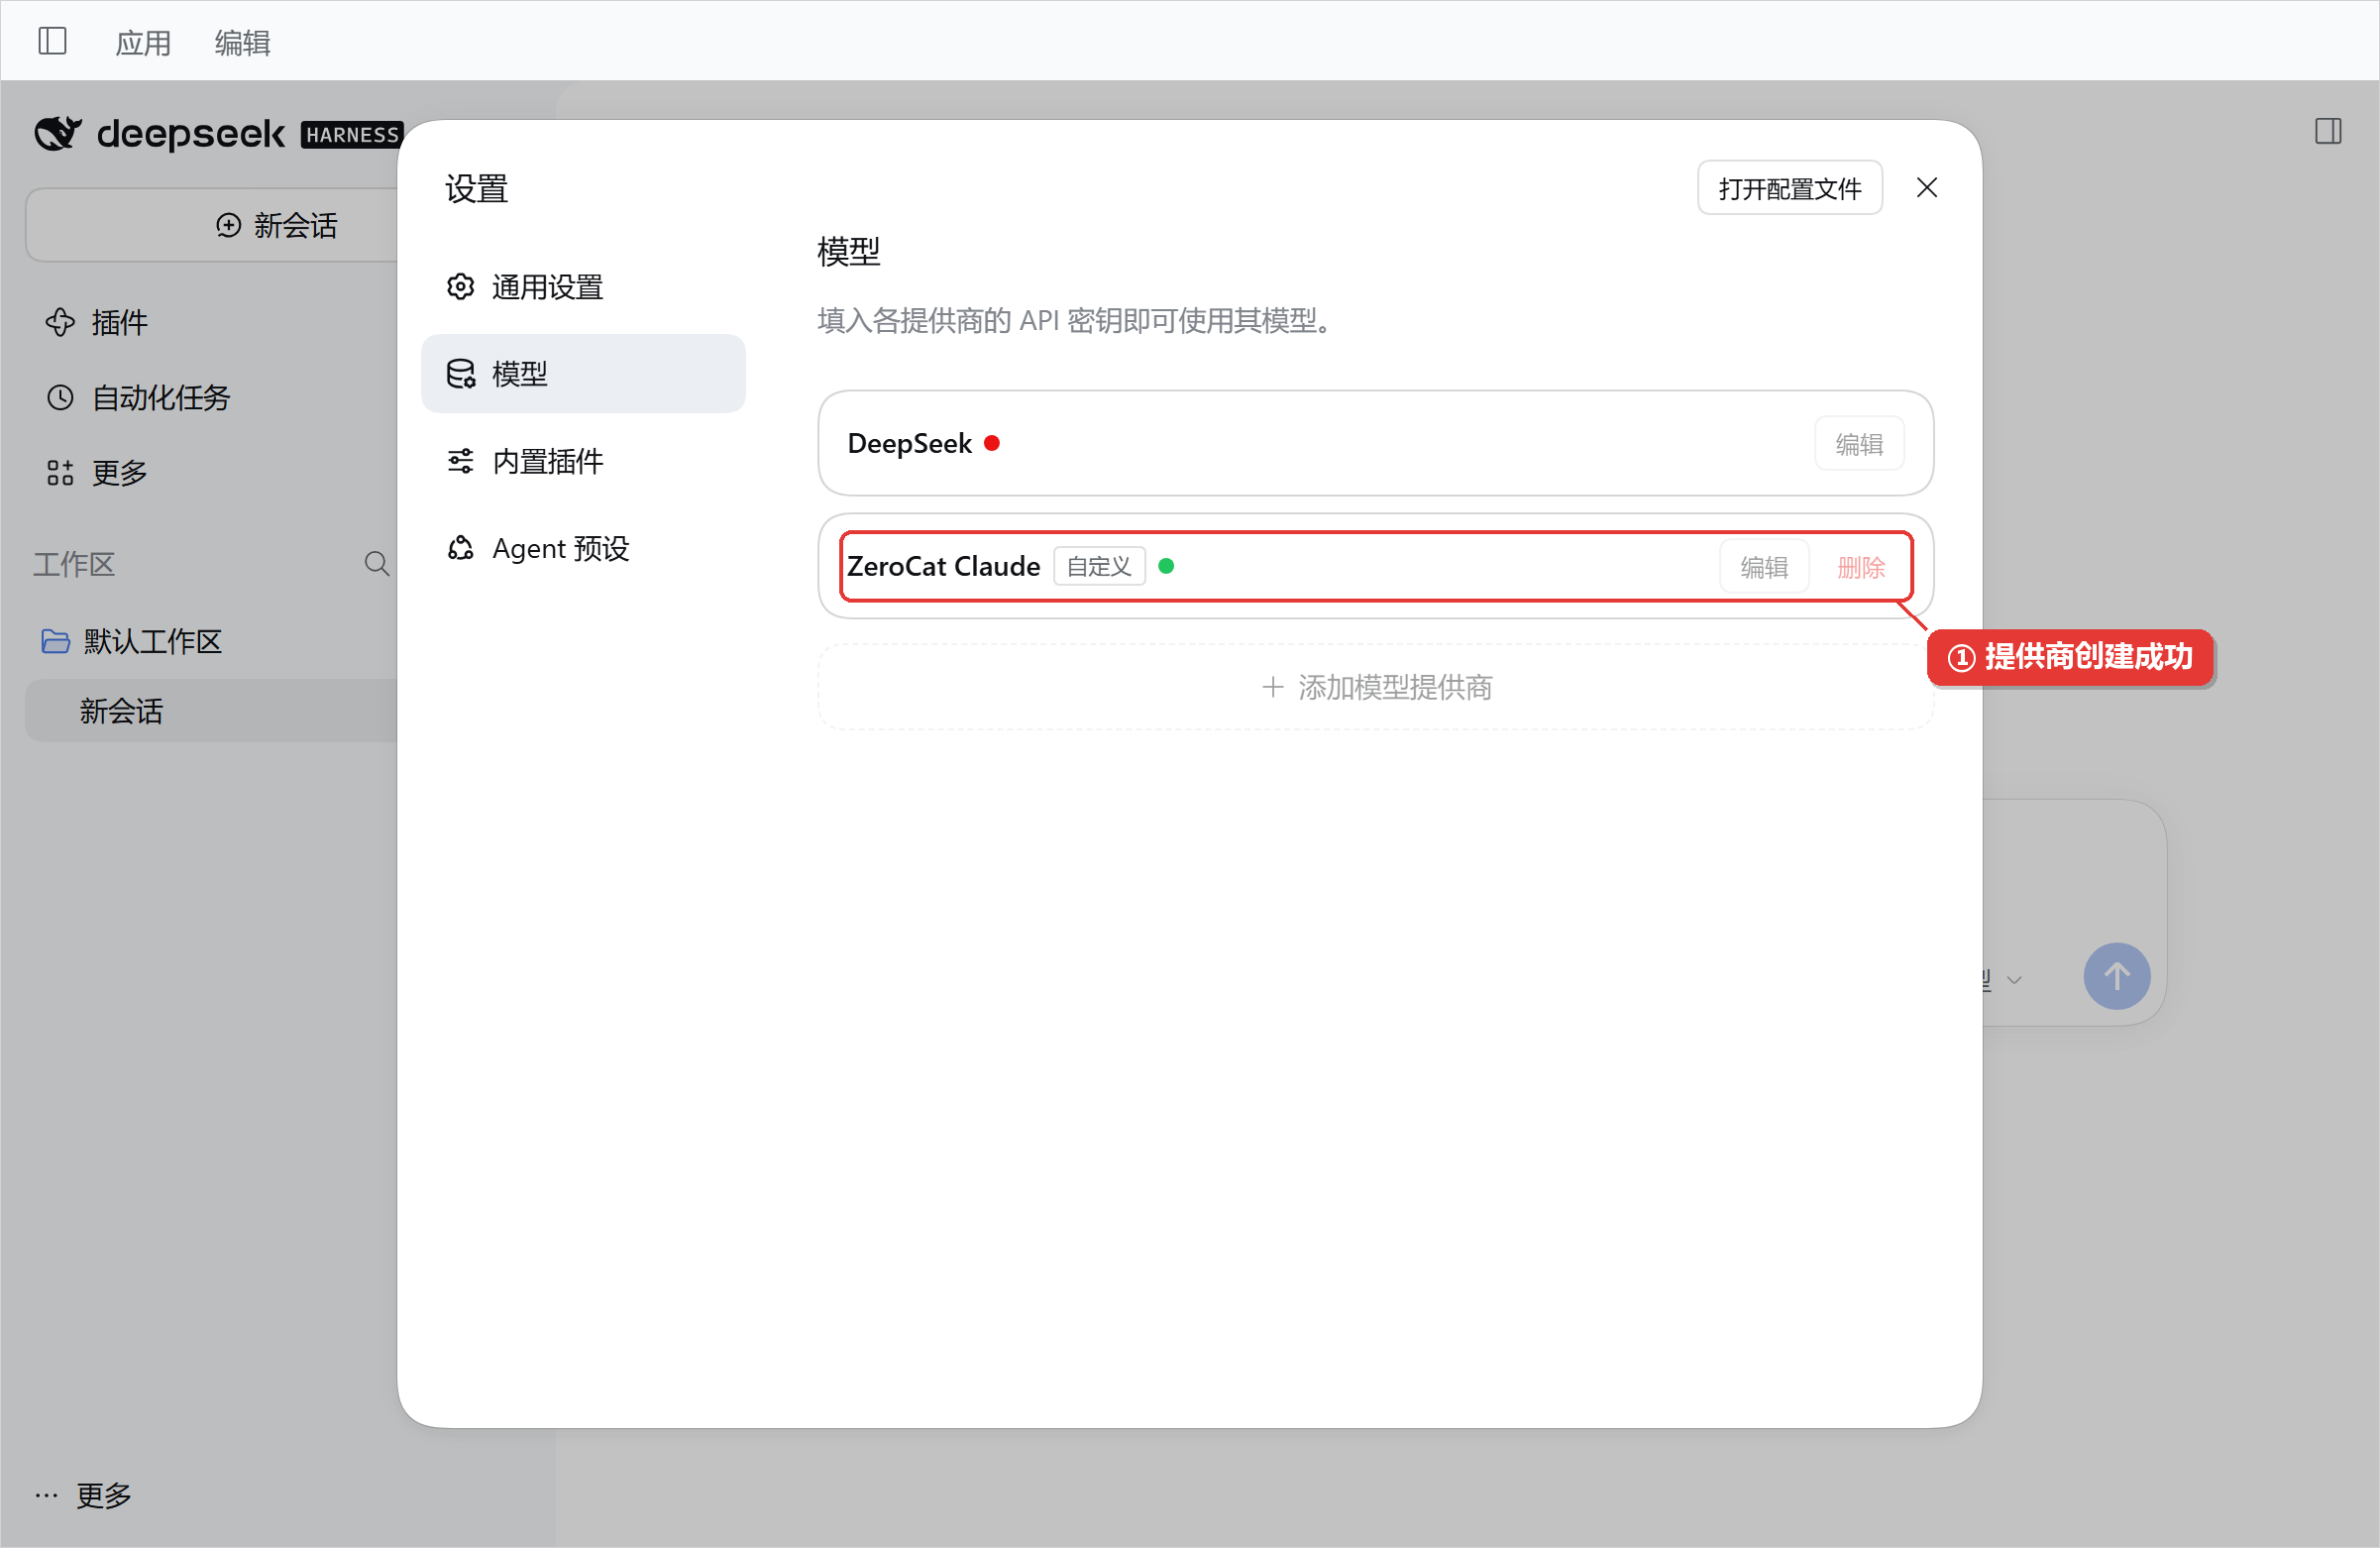The image size is (2380, 1548).
Task: Open 更多 with the grid icon
Action: click(x=97, y=472)
